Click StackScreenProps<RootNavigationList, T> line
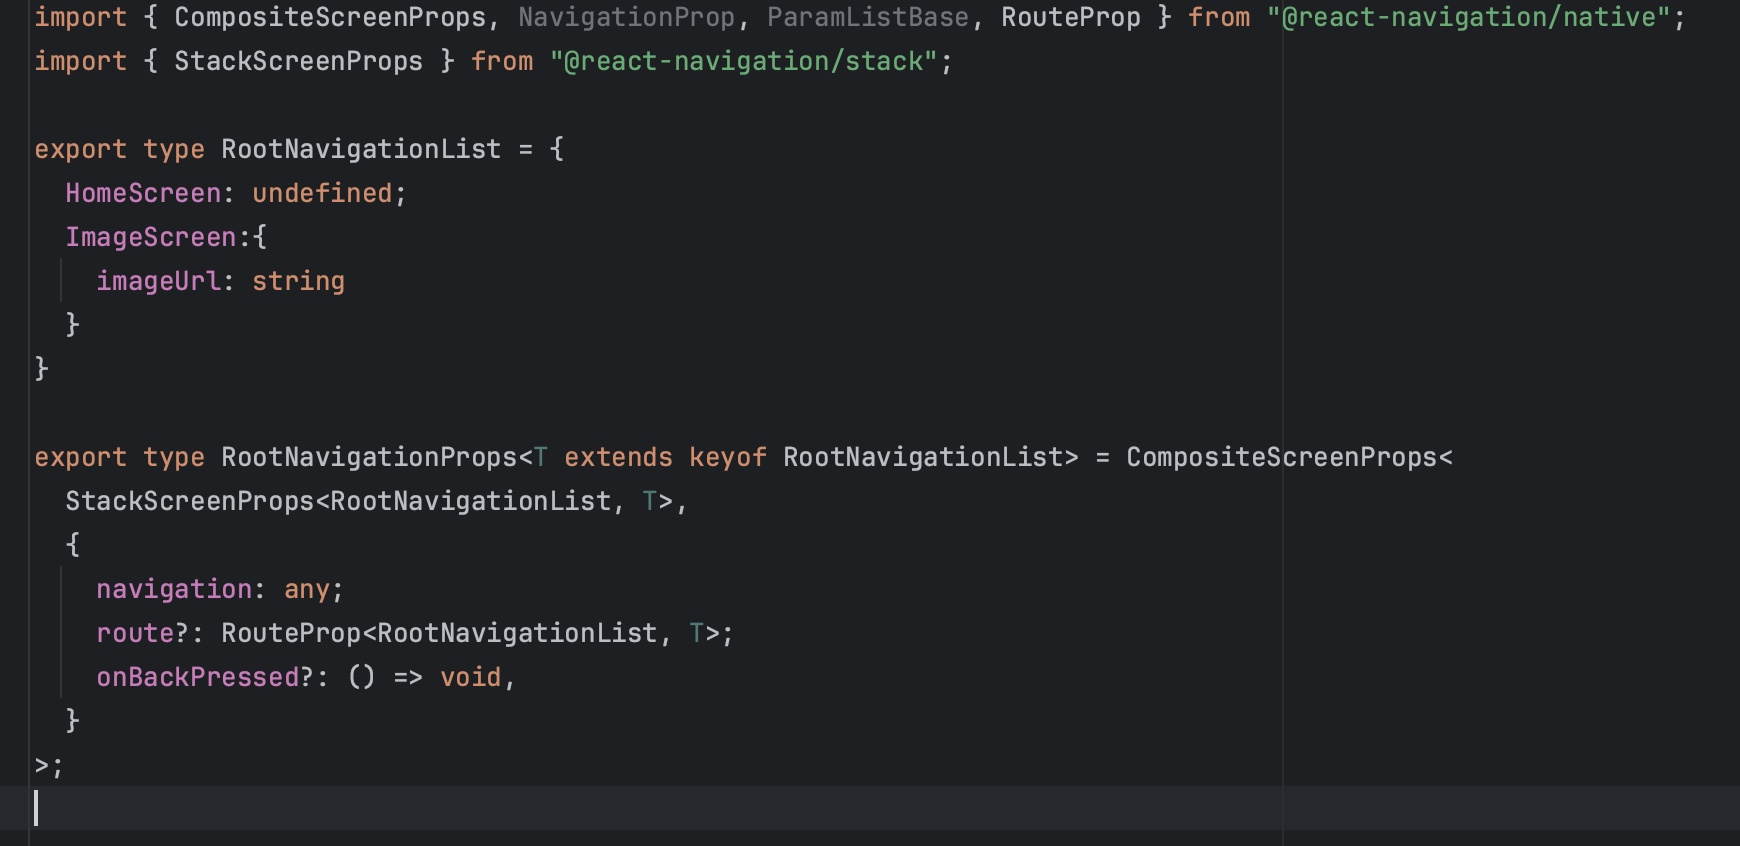Viewport: 1740px width, 846px height. pyautogui.click(x=376, y=501)
